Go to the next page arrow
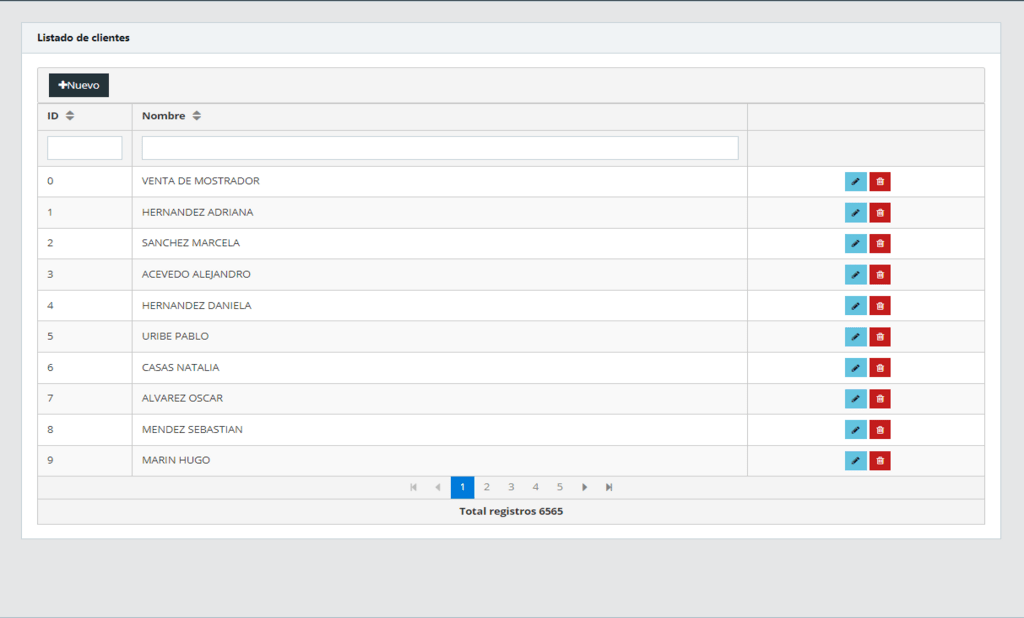This screenshot has width=1024, height=618. pyautogui.click(x=585, y=487)
